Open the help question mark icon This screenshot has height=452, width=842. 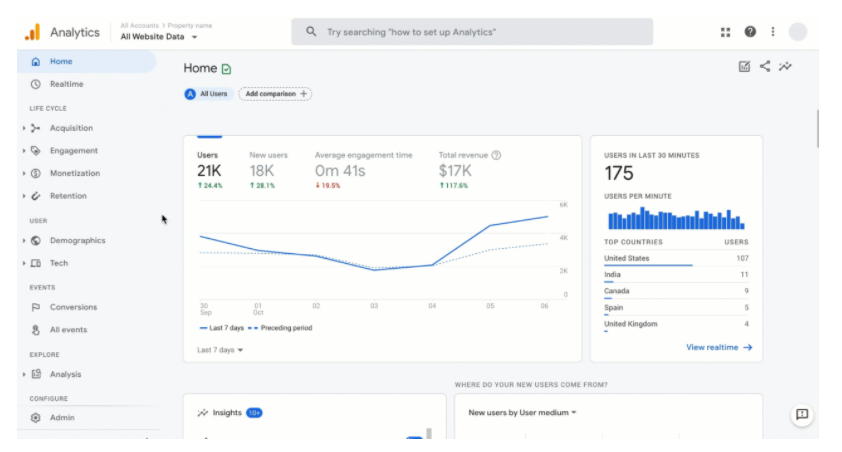point(750,32)
